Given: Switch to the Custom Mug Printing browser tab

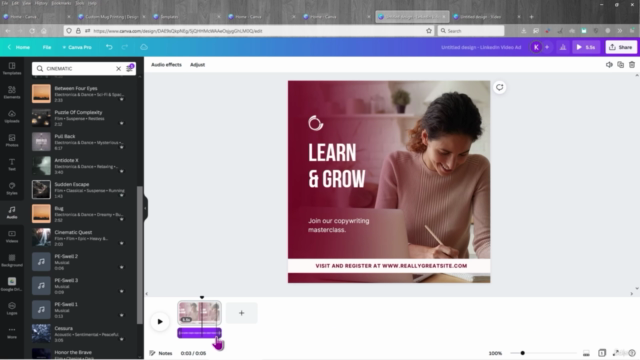Looking at the screenshot, I should click(x=112, y=17).
